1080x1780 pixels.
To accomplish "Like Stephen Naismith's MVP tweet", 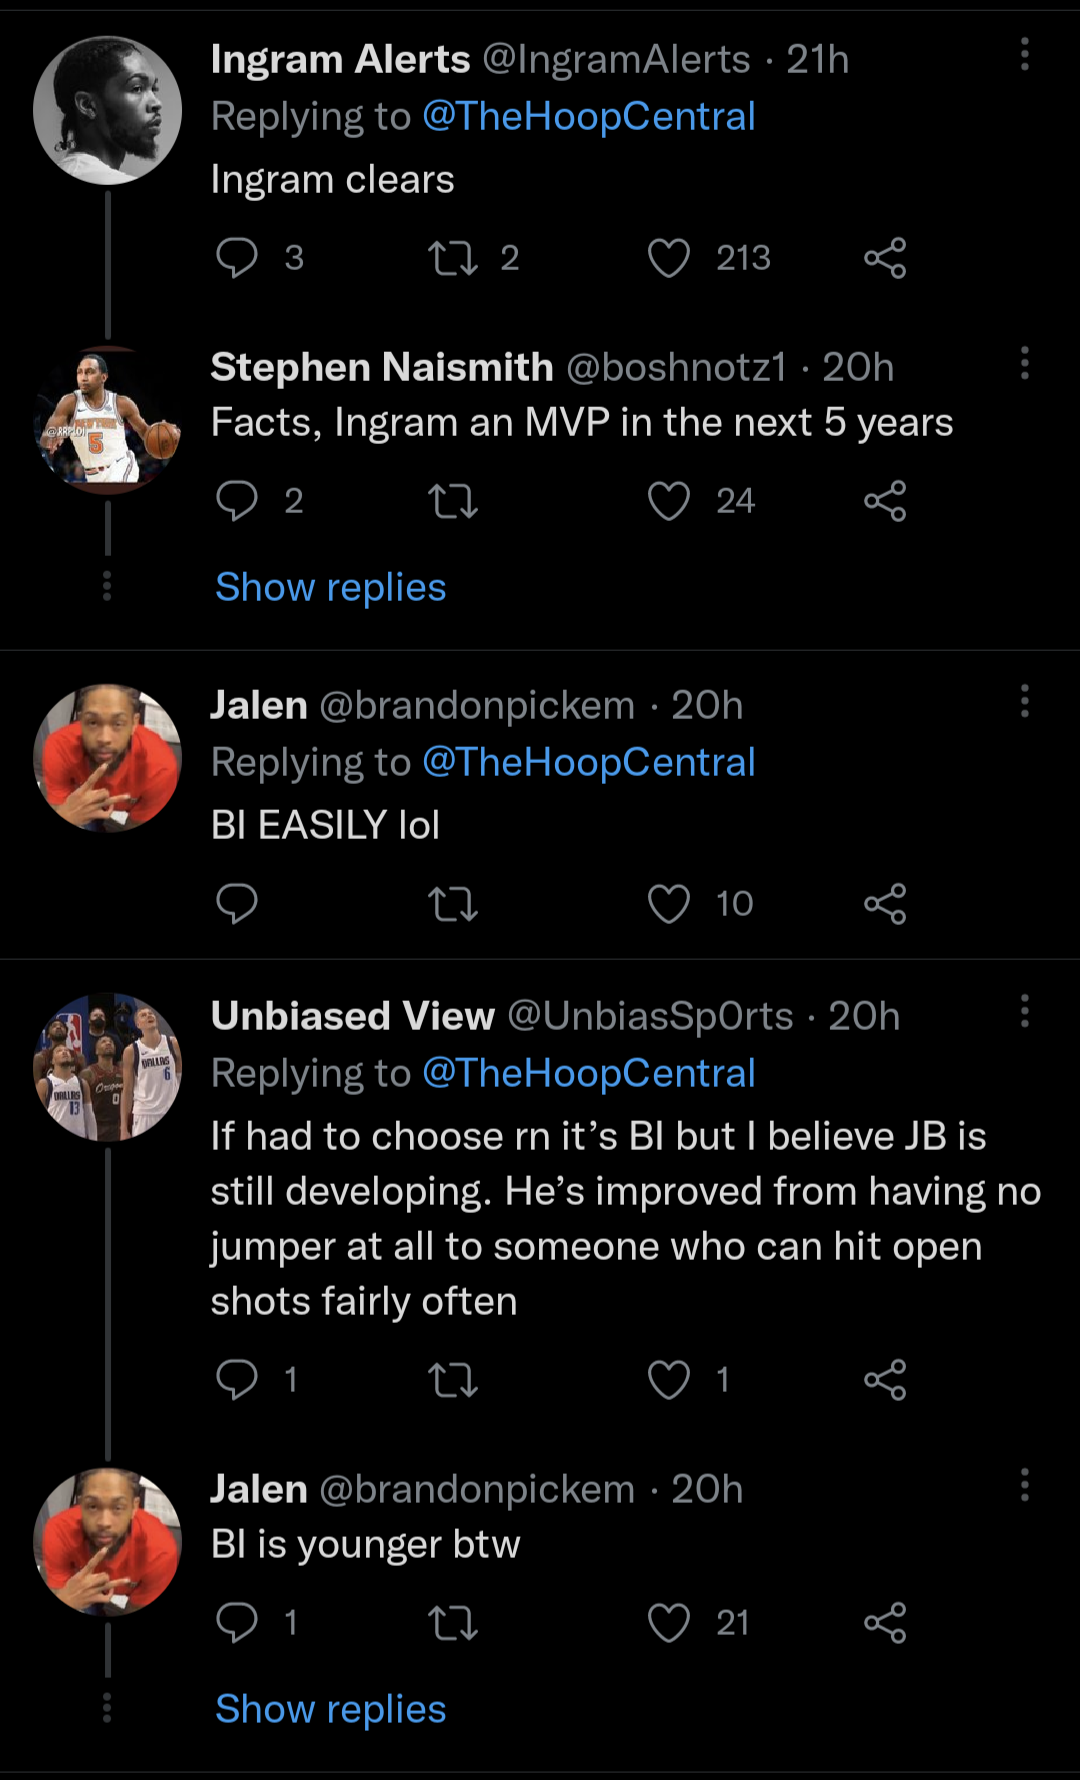I will click(x=669, y=501).
